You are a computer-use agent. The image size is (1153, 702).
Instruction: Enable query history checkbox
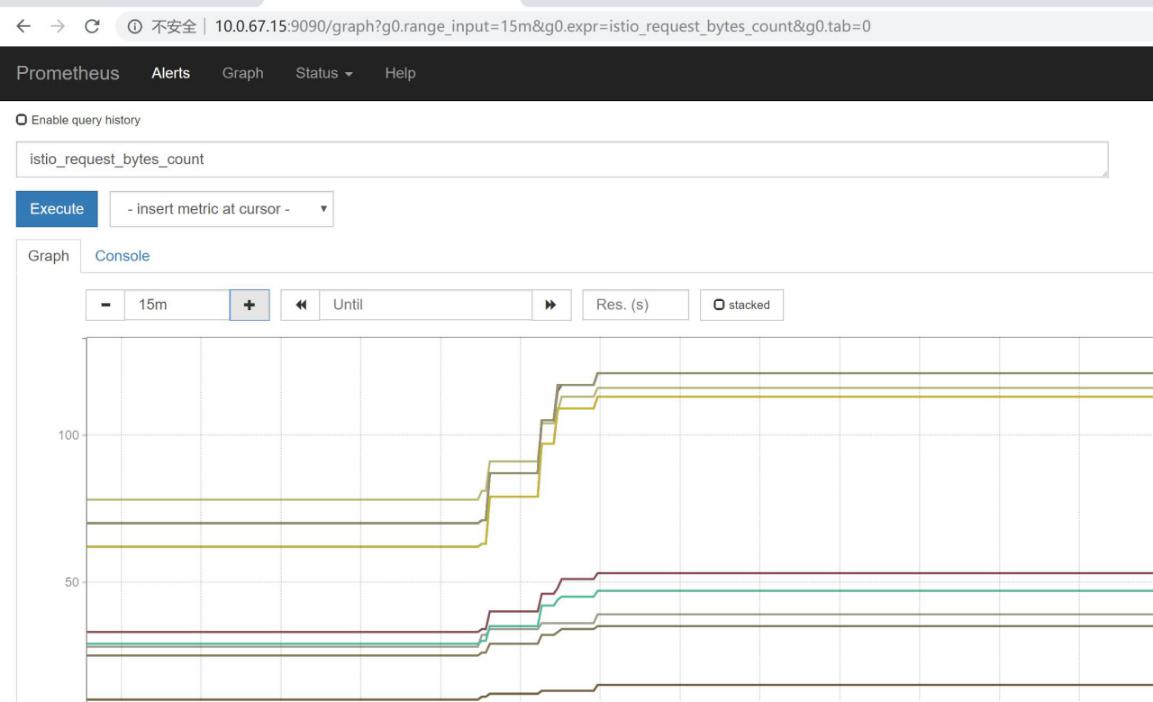[x=22, y=120]
